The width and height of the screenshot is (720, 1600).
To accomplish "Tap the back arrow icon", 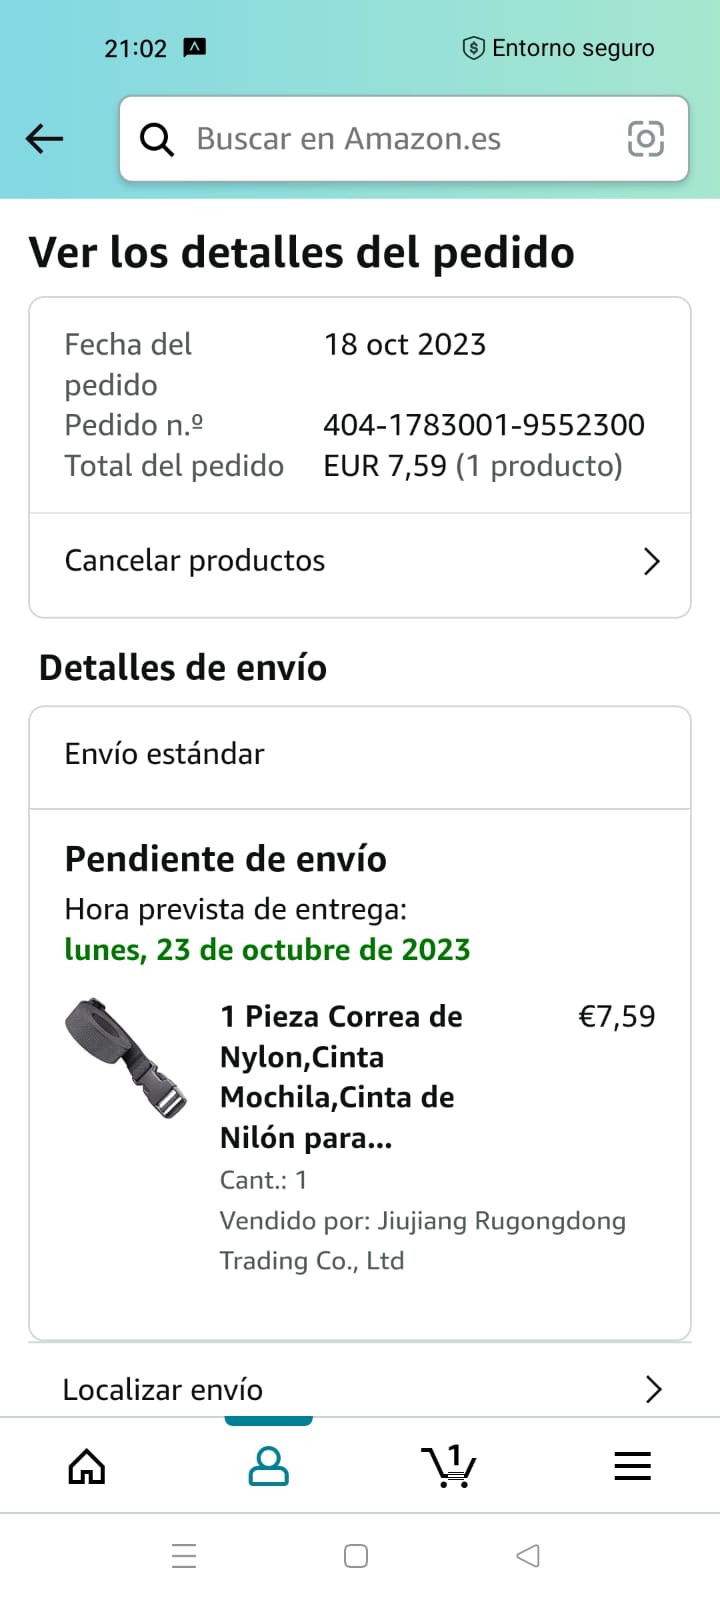I will [44, 139].
